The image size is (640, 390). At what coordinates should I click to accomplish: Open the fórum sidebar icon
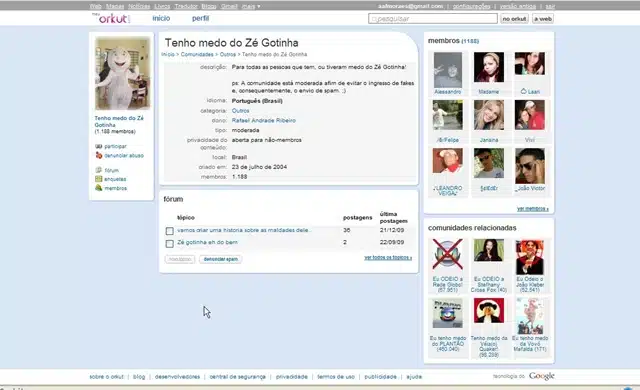[x=98, y=170]
